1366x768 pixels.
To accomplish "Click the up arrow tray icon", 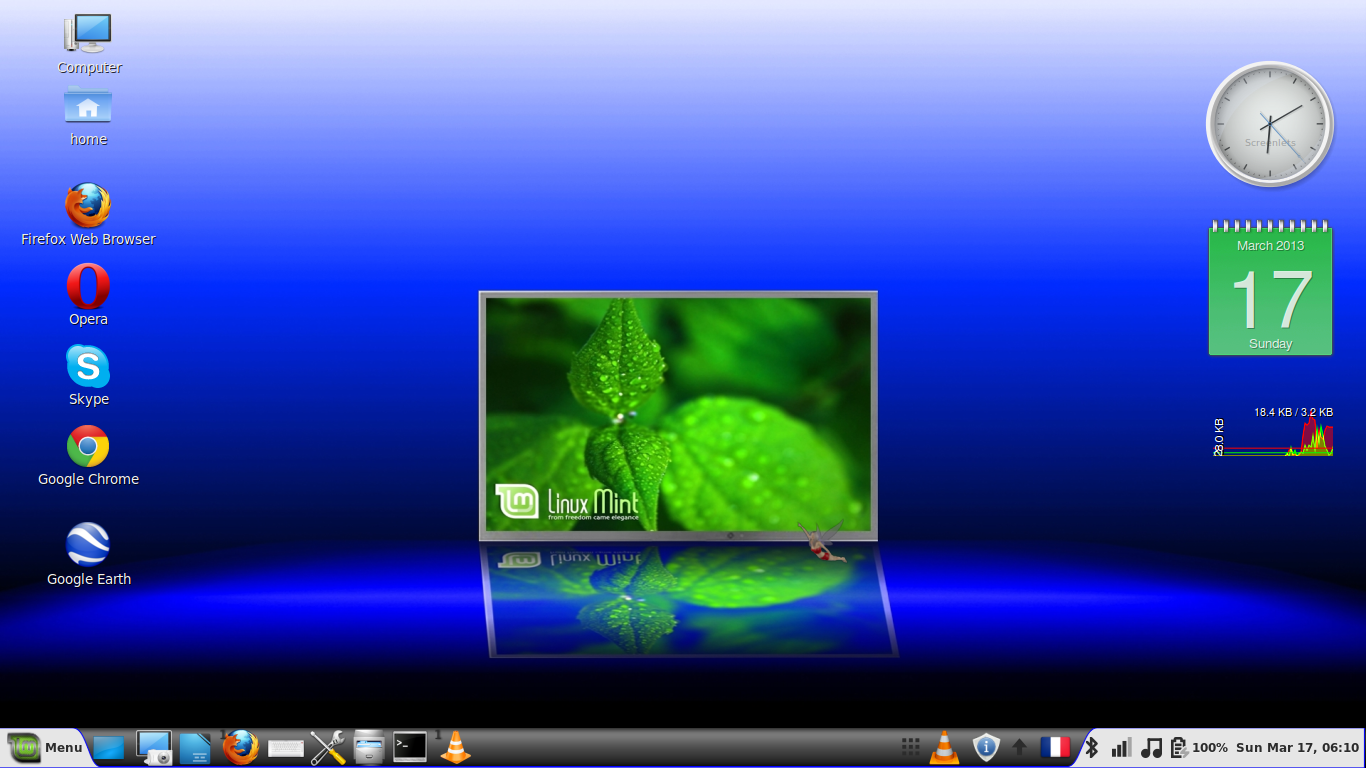I will point(1020,747).
